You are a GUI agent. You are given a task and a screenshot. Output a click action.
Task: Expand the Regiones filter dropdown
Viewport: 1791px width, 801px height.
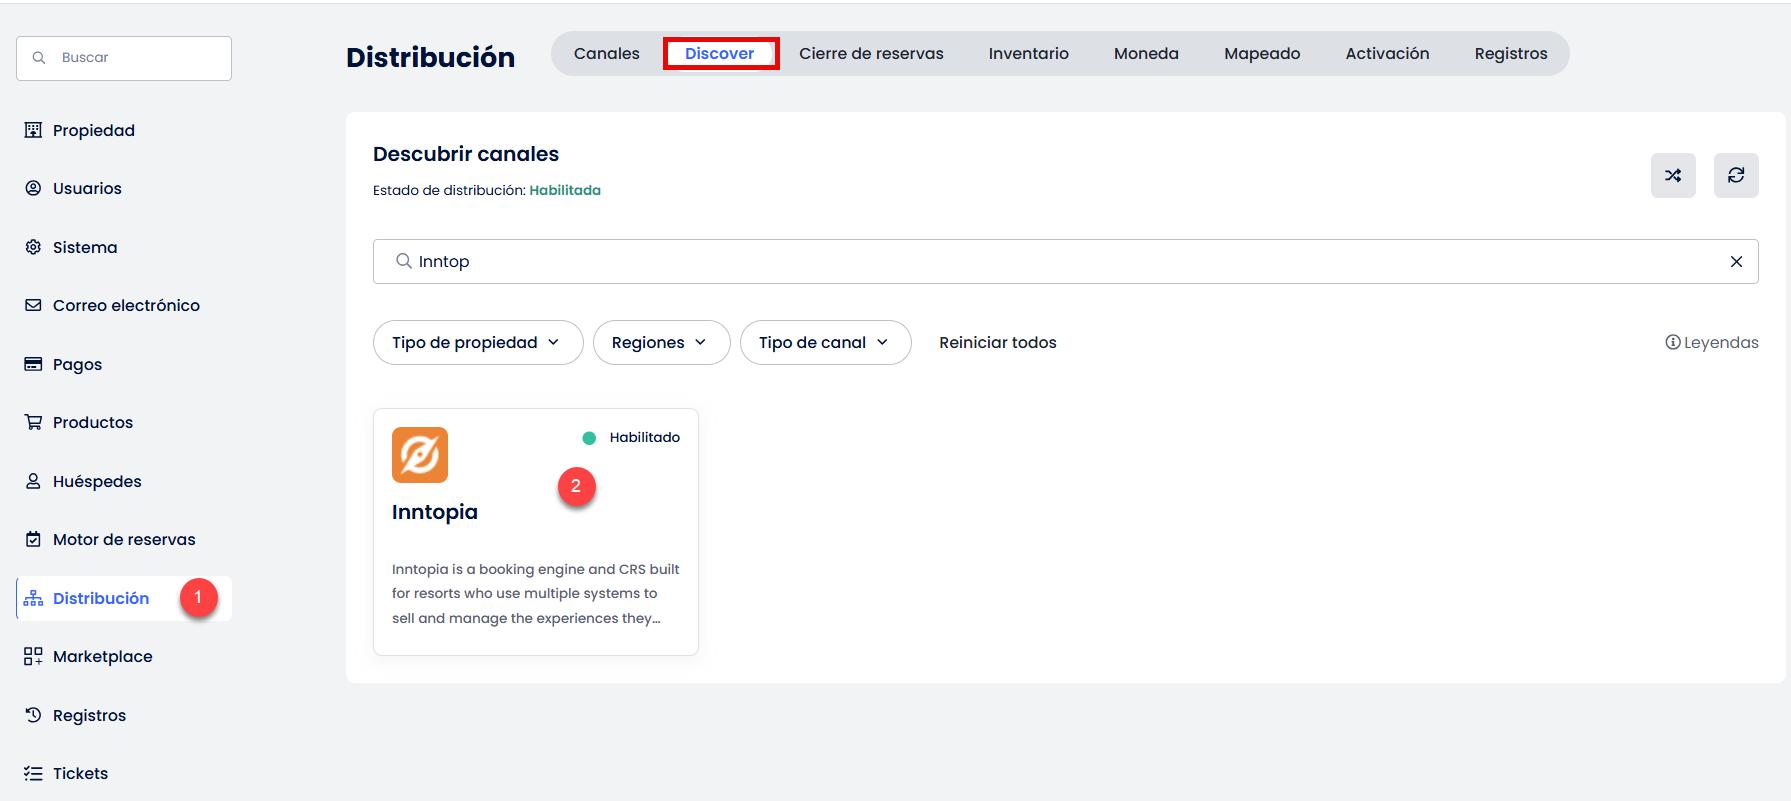point(661,343)
